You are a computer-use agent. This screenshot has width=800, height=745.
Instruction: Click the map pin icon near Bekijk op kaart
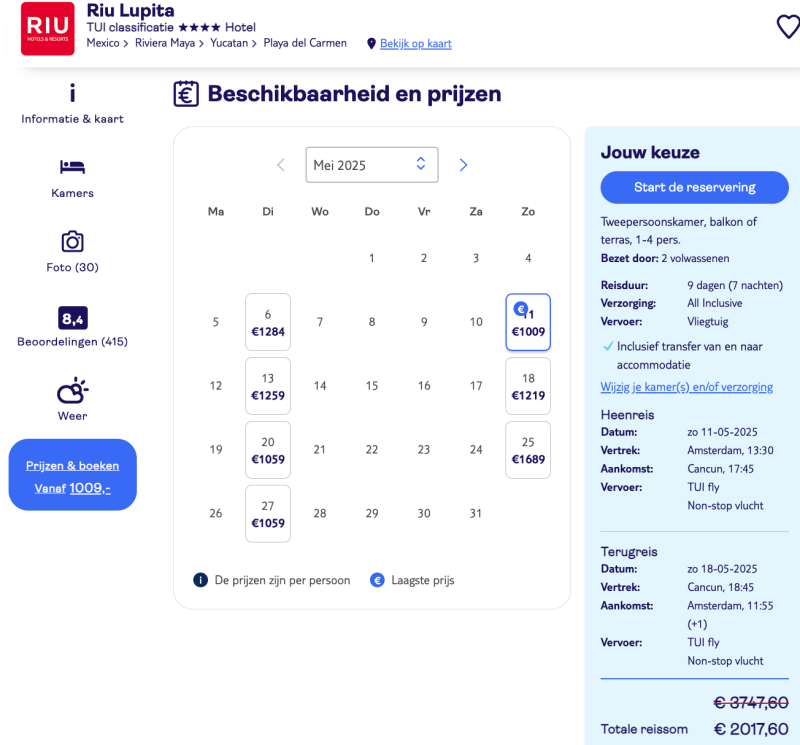click(371, 44)
